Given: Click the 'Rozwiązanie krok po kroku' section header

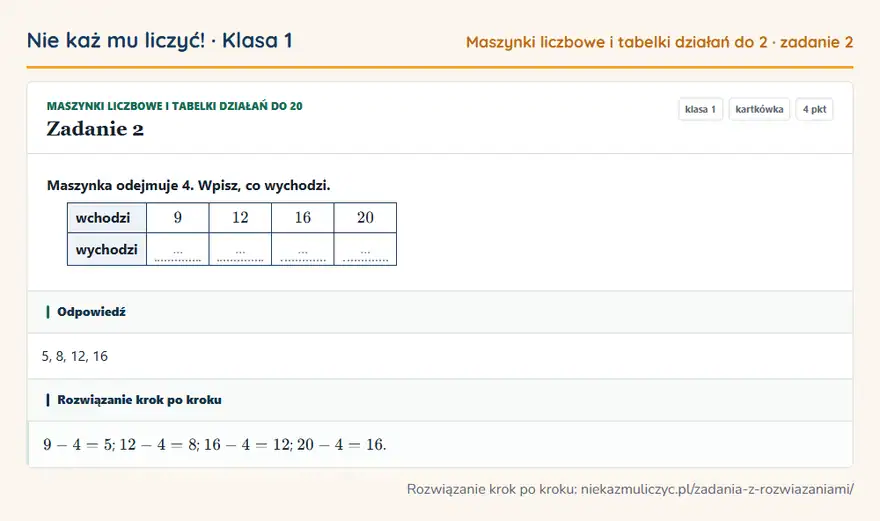Looking at the screenshot, I should pos(440,400).
